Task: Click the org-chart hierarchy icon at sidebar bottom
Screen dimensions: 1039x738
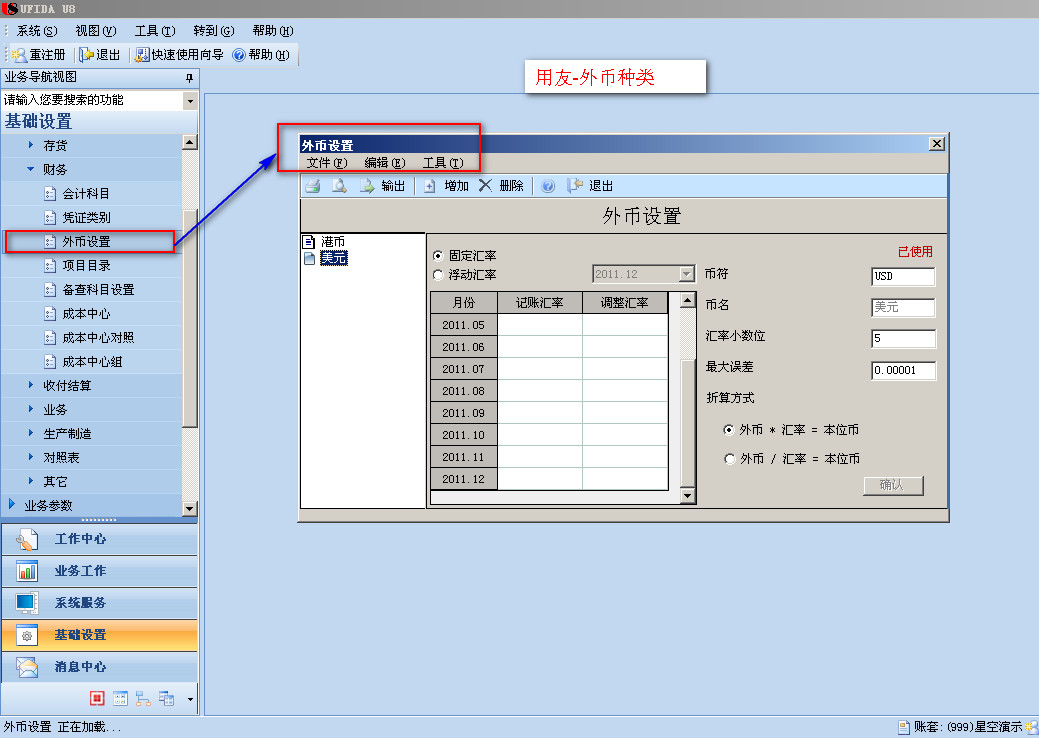Action: pos(143,698)
